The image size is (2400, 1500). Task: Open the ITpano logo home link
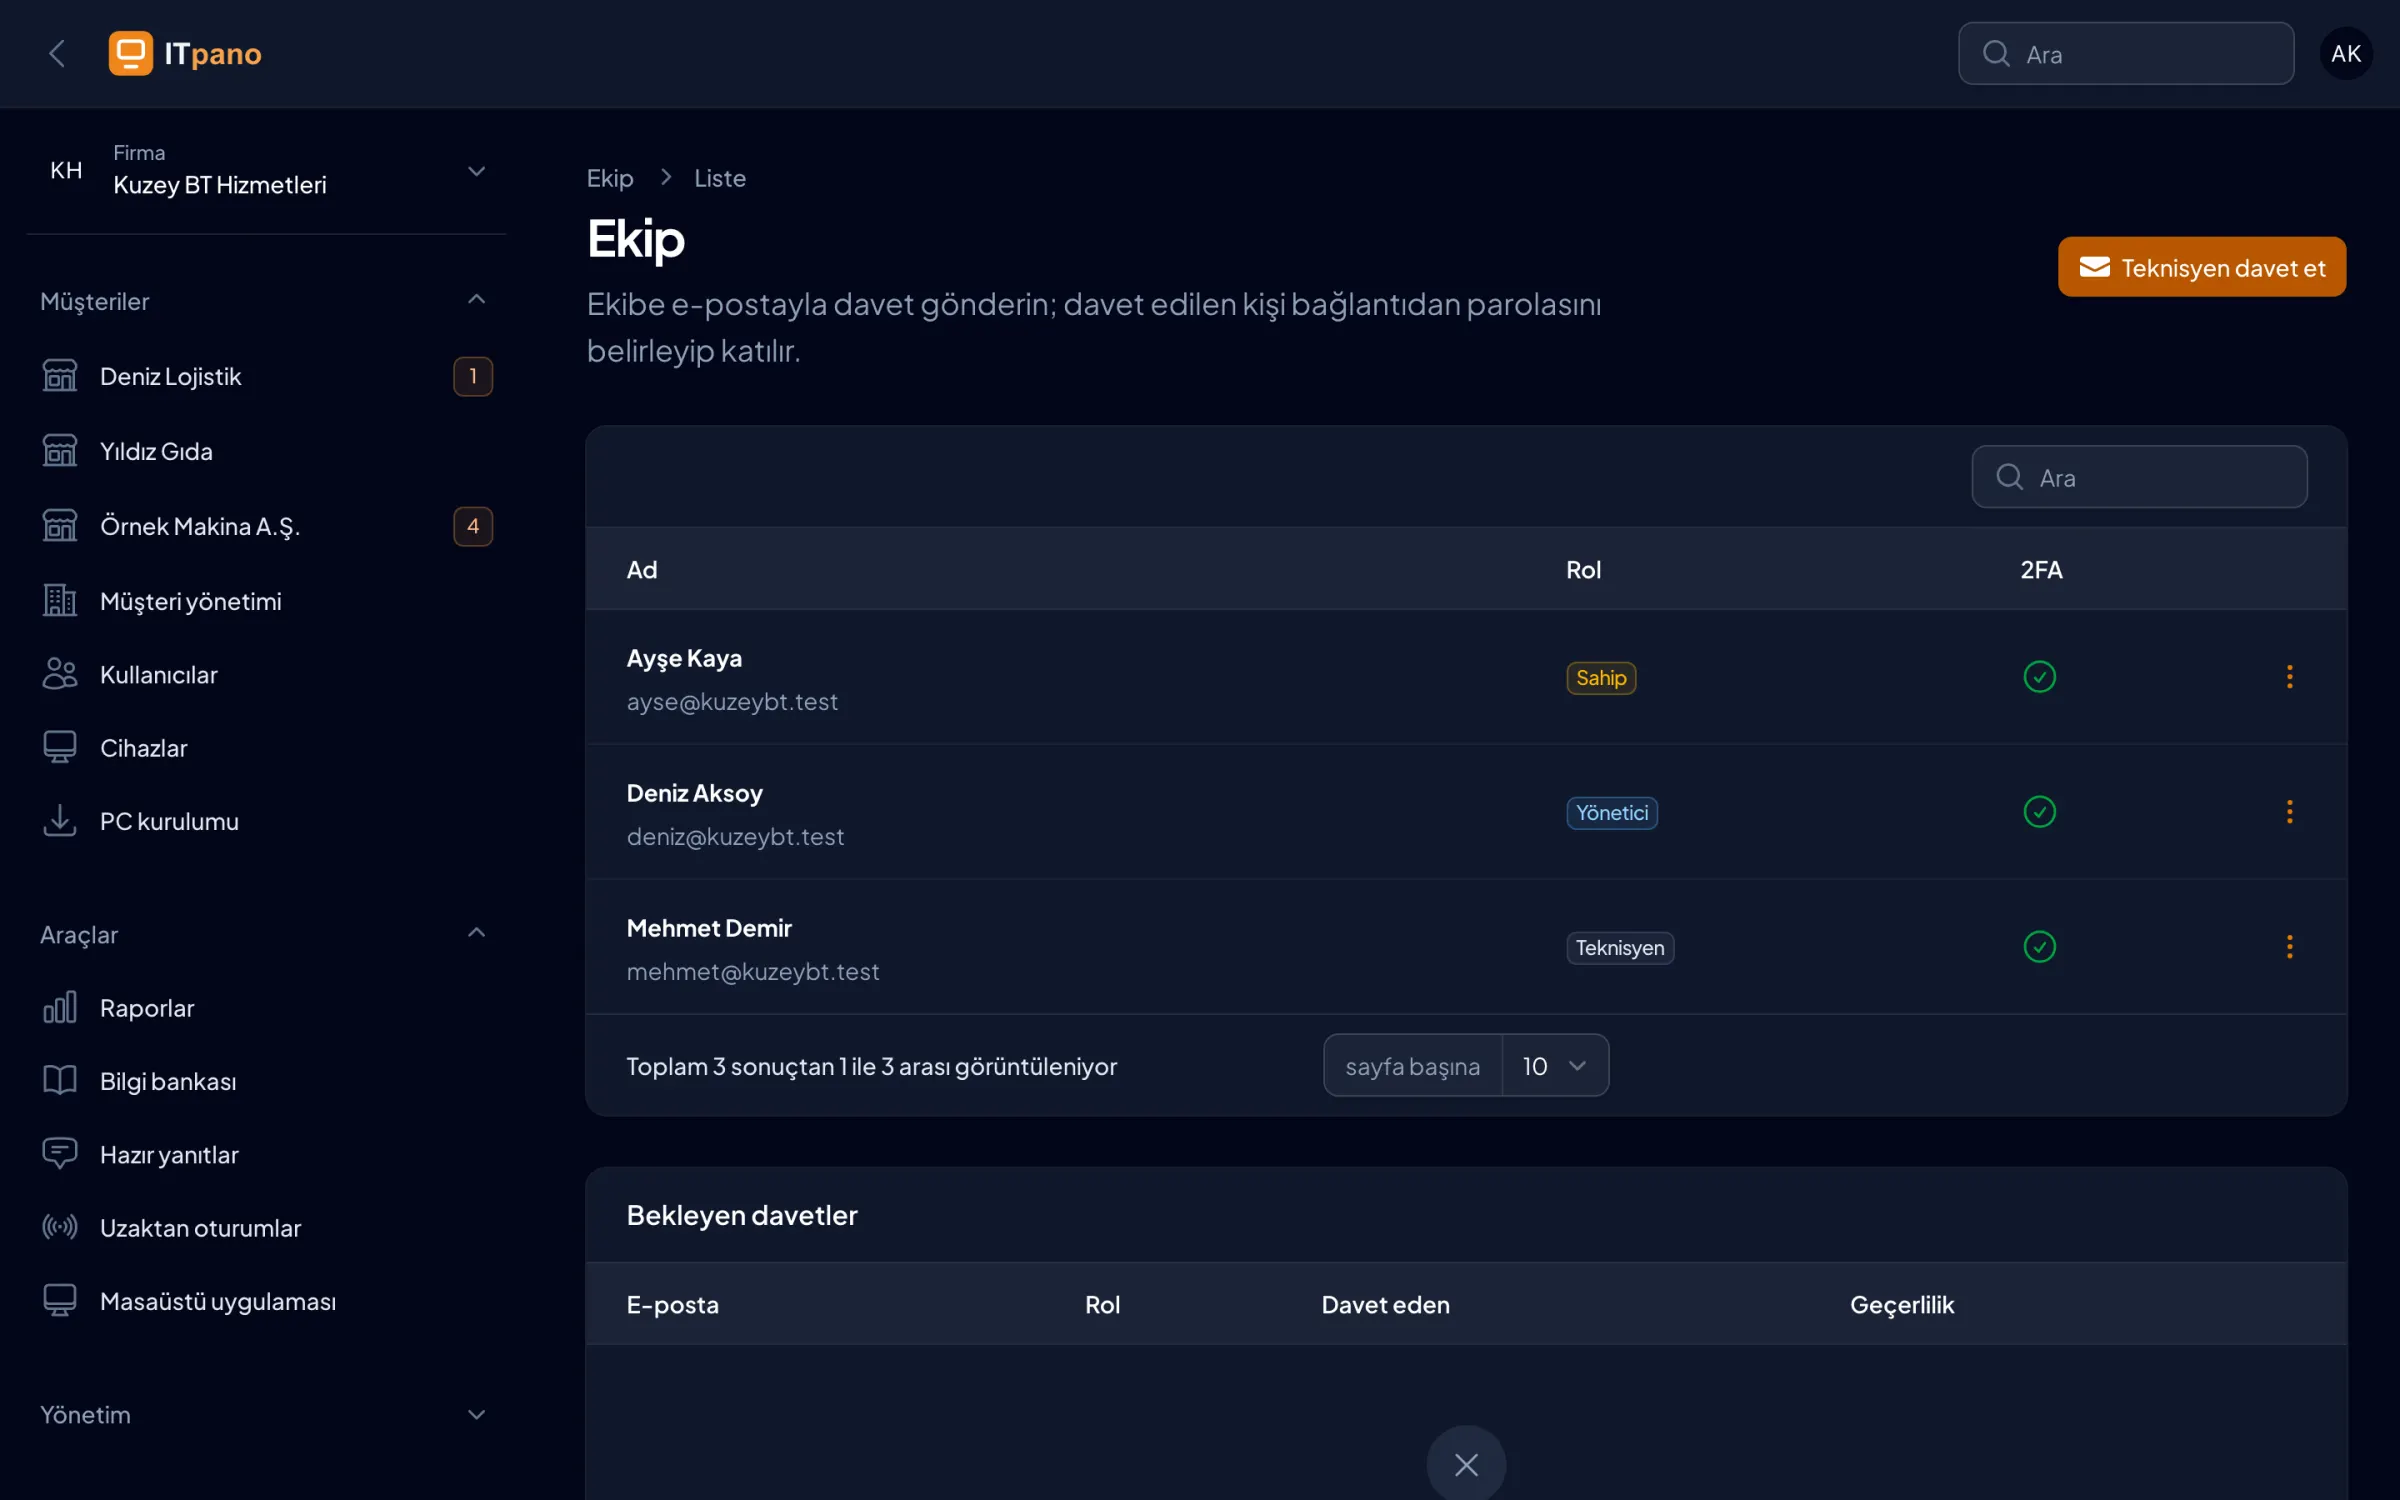coord(185,54)
